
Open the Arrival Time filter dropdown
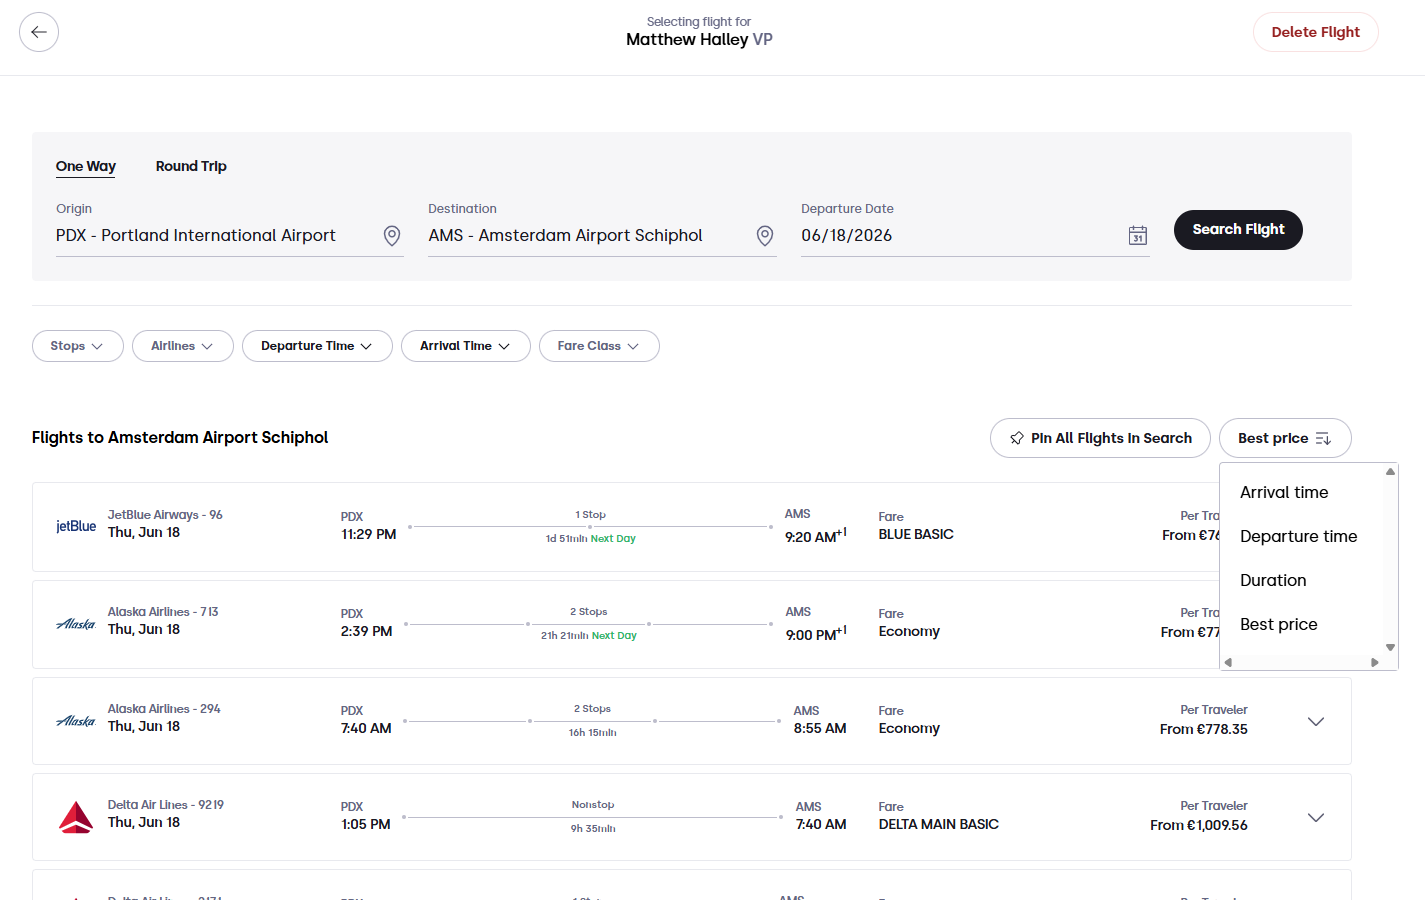click(x=466, y=346)
